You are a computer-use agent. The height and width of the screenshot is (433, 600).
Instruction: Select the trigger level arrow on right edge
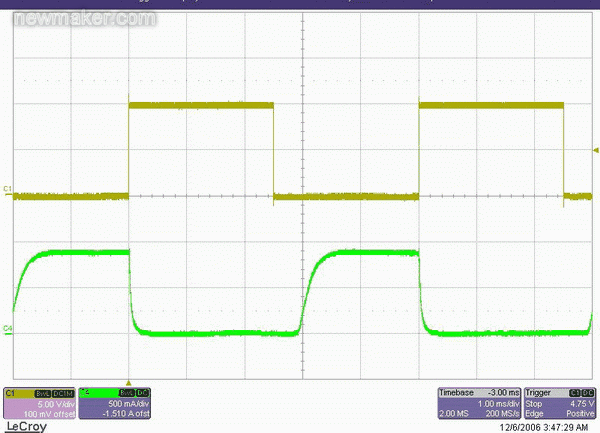tap(595, 152)
